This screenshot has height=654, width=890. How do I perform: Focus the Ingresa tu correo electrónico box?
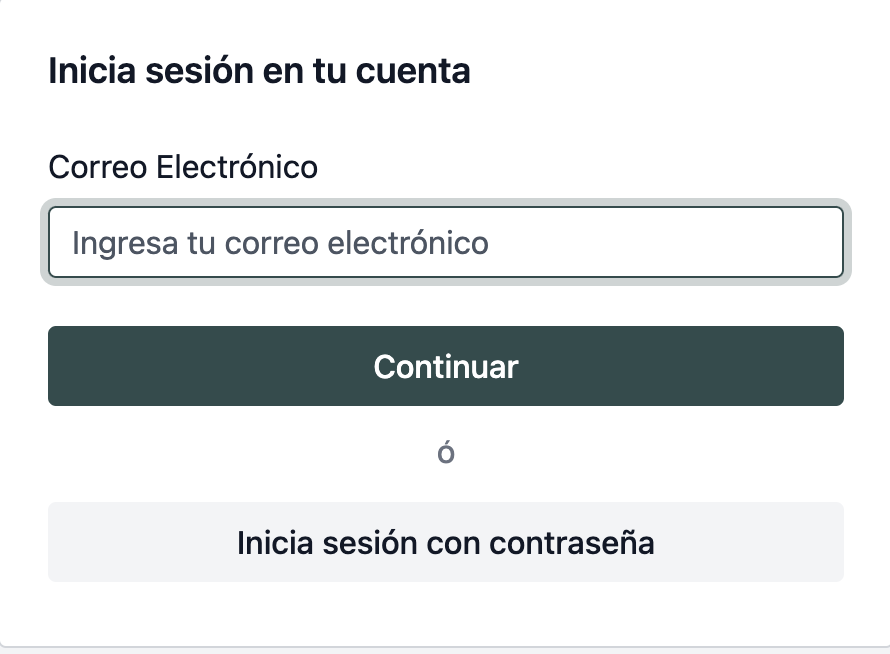pos(445,242)
